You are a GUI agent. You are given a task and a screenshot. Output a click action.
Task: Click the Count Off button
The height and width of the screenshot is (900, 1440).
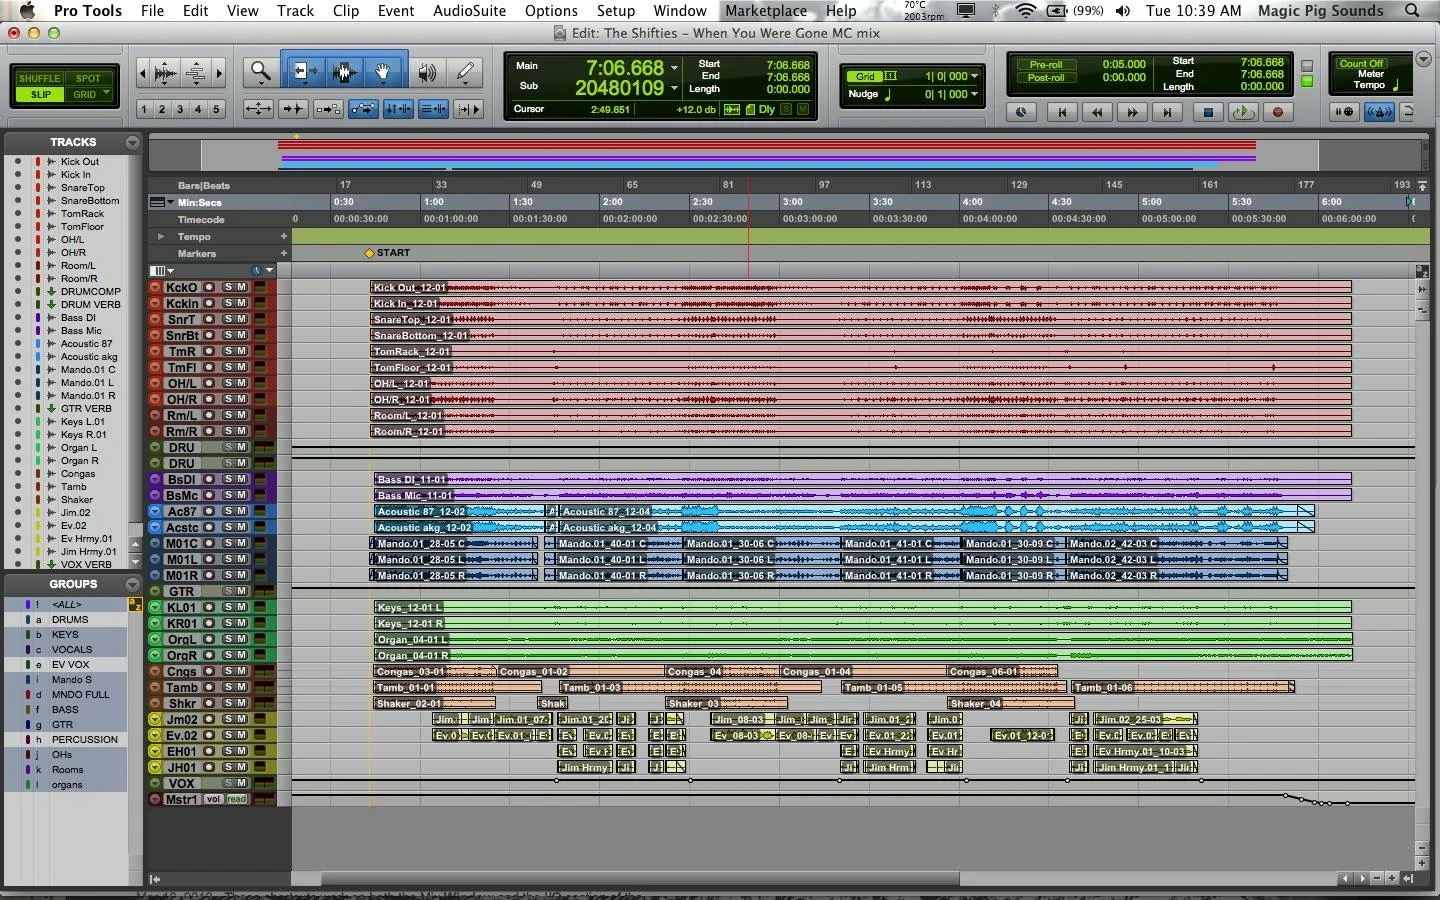click(x=1361, y=63)
